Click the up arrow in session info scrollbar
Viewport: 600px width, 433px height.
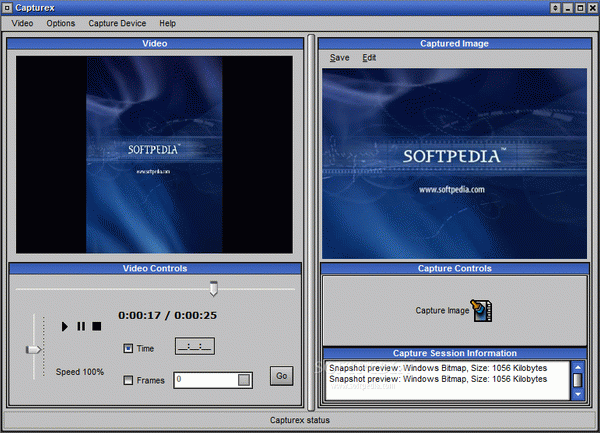tap(578, 367)
